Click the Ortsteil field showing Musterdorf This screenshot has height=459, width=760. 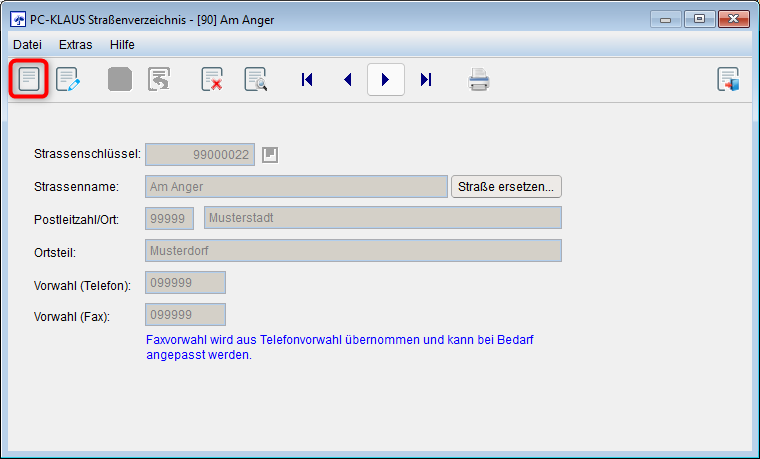click(353, 250)
